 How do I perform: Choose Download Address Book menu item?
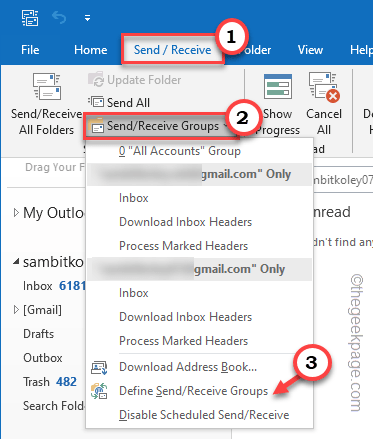point(188,367)
